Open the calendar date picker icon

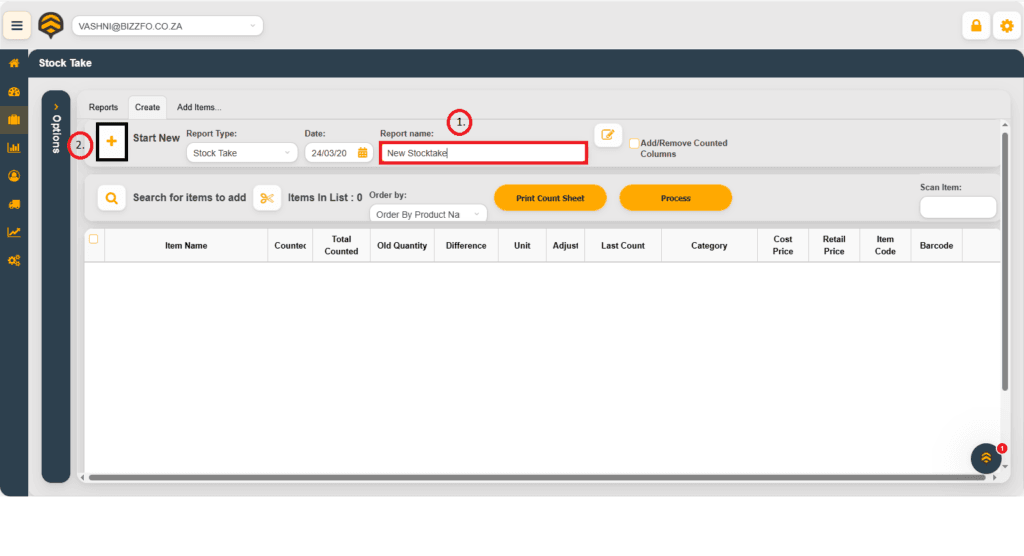pos(363,153)
